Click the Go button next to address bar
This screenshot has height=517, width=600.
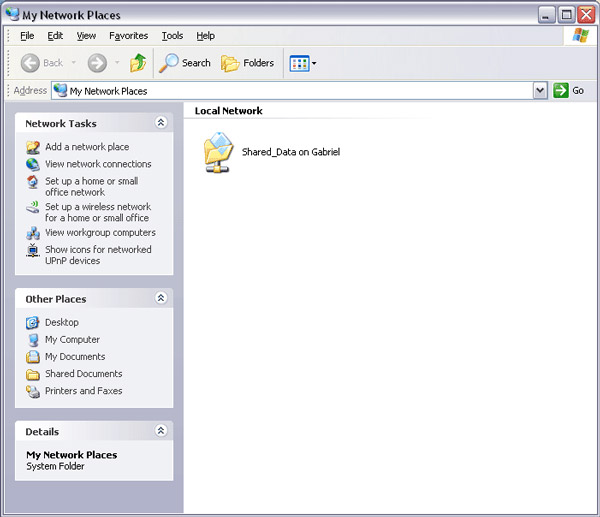pos(568,90)
